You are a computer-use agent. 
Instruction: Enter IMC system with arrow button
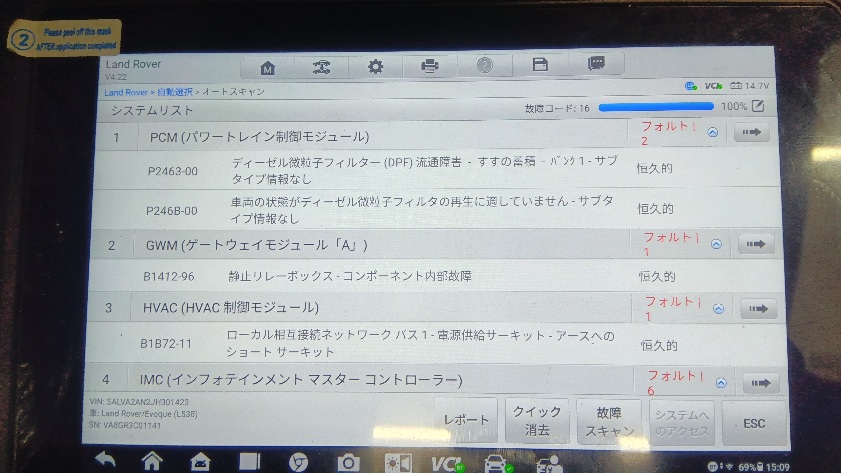click(761, 383)
